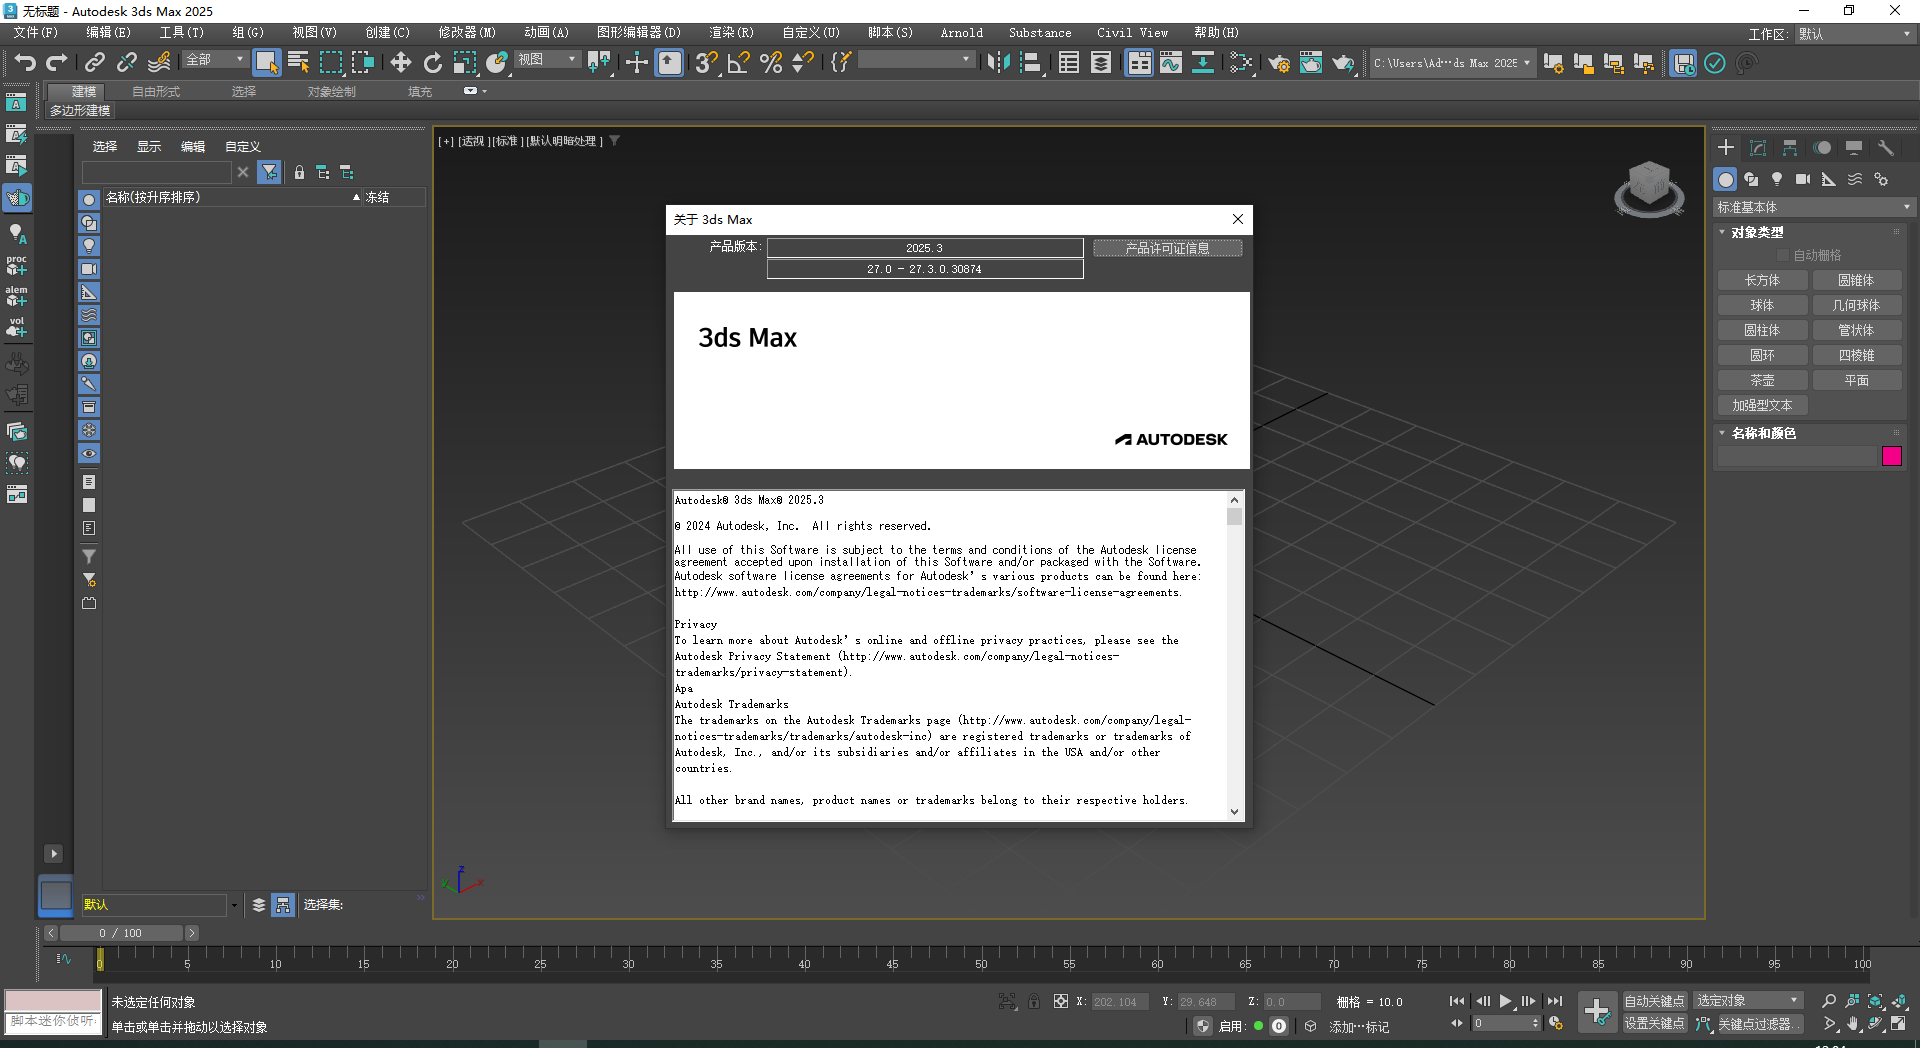This screenshot has height=1048, width=1920.
Task: Enable the 自动栅格 checkbox
Action: [x=1784, y=254]
